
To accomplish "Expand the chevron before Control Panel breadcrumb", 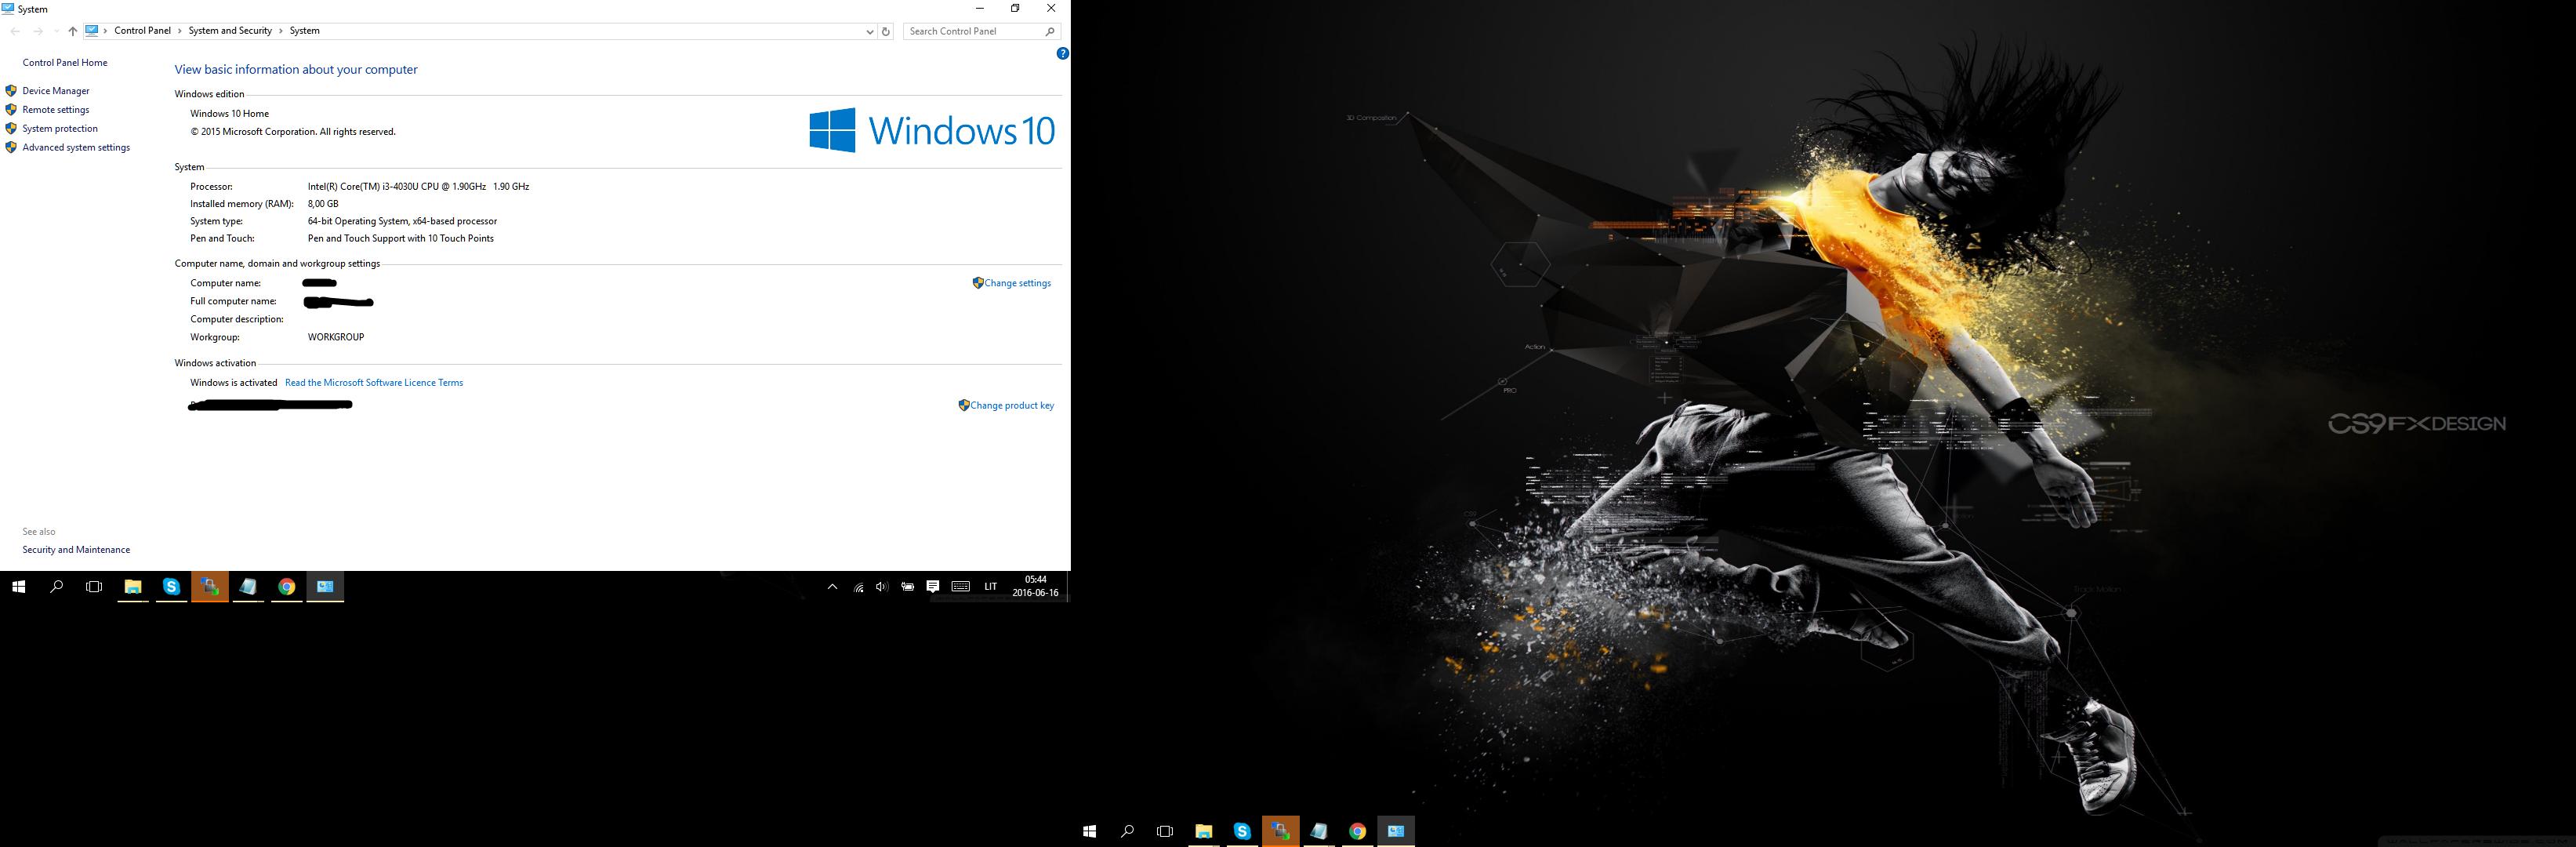I will pos(105,31).
